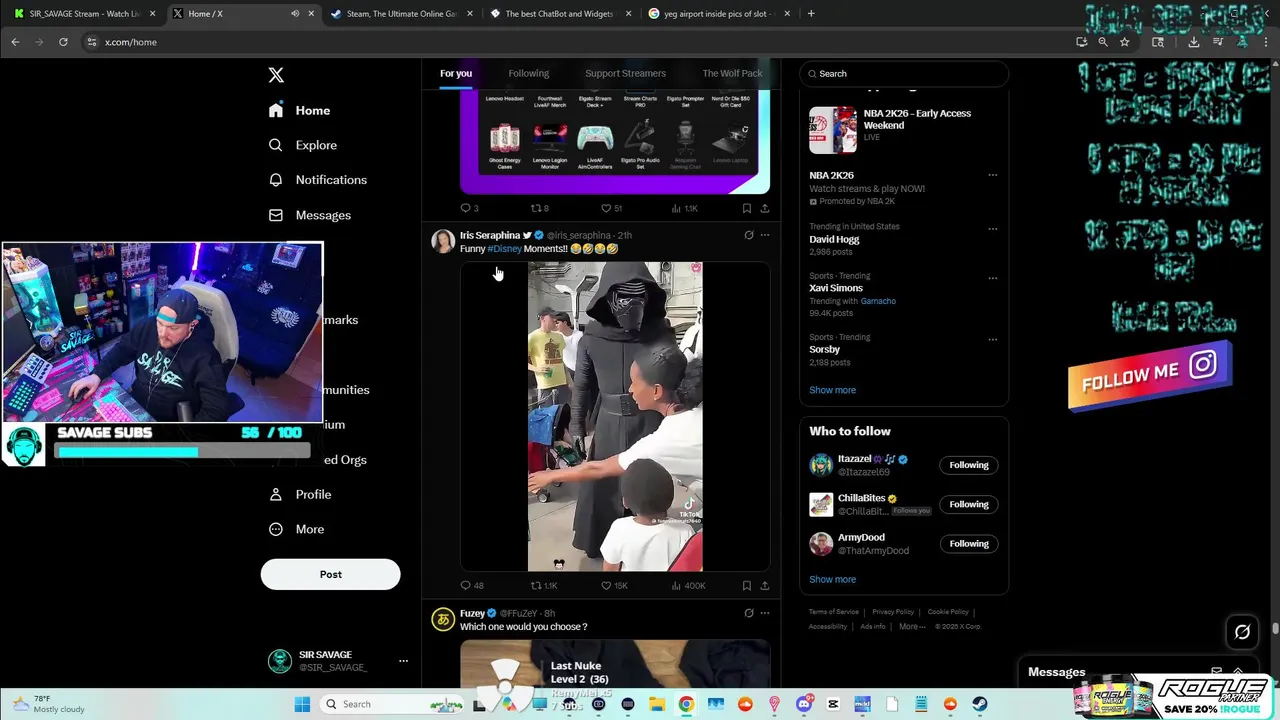Viewport: 1280px width, 720px height.
Task: Open Discord from the taskbar
Action: click(803, 704)
